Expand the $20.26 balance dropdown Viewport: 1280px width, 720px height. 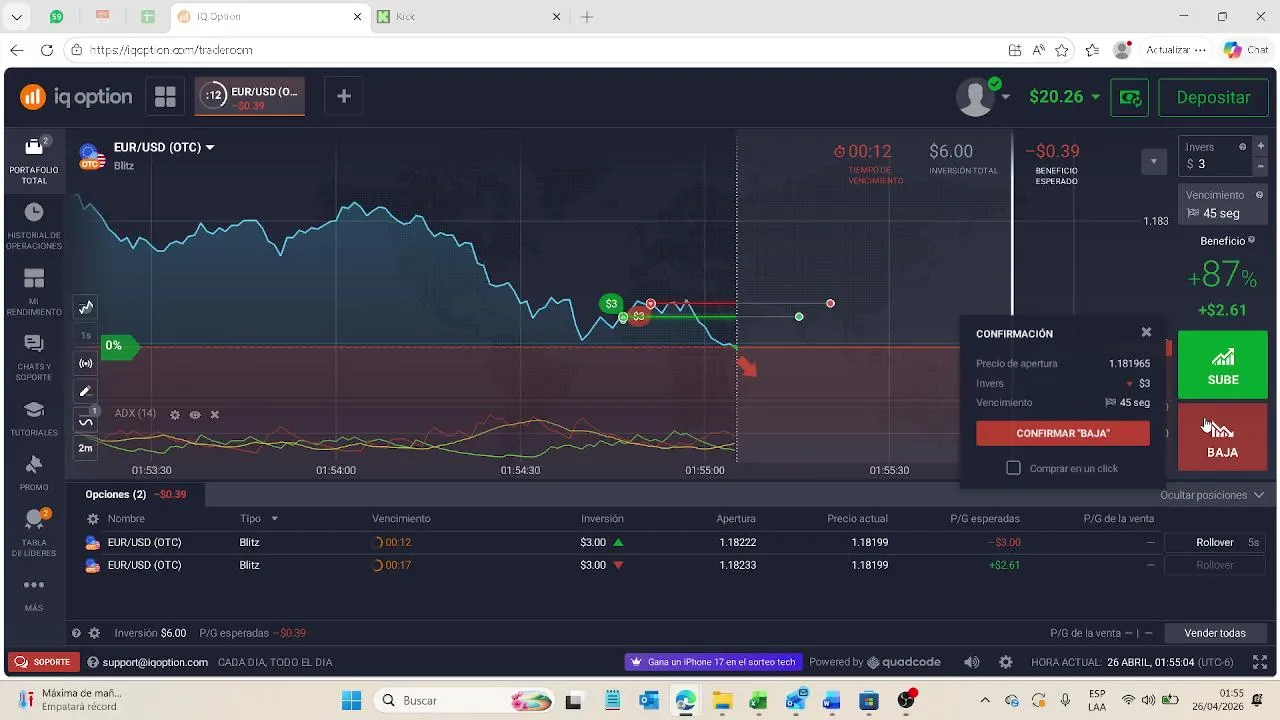1095,97
